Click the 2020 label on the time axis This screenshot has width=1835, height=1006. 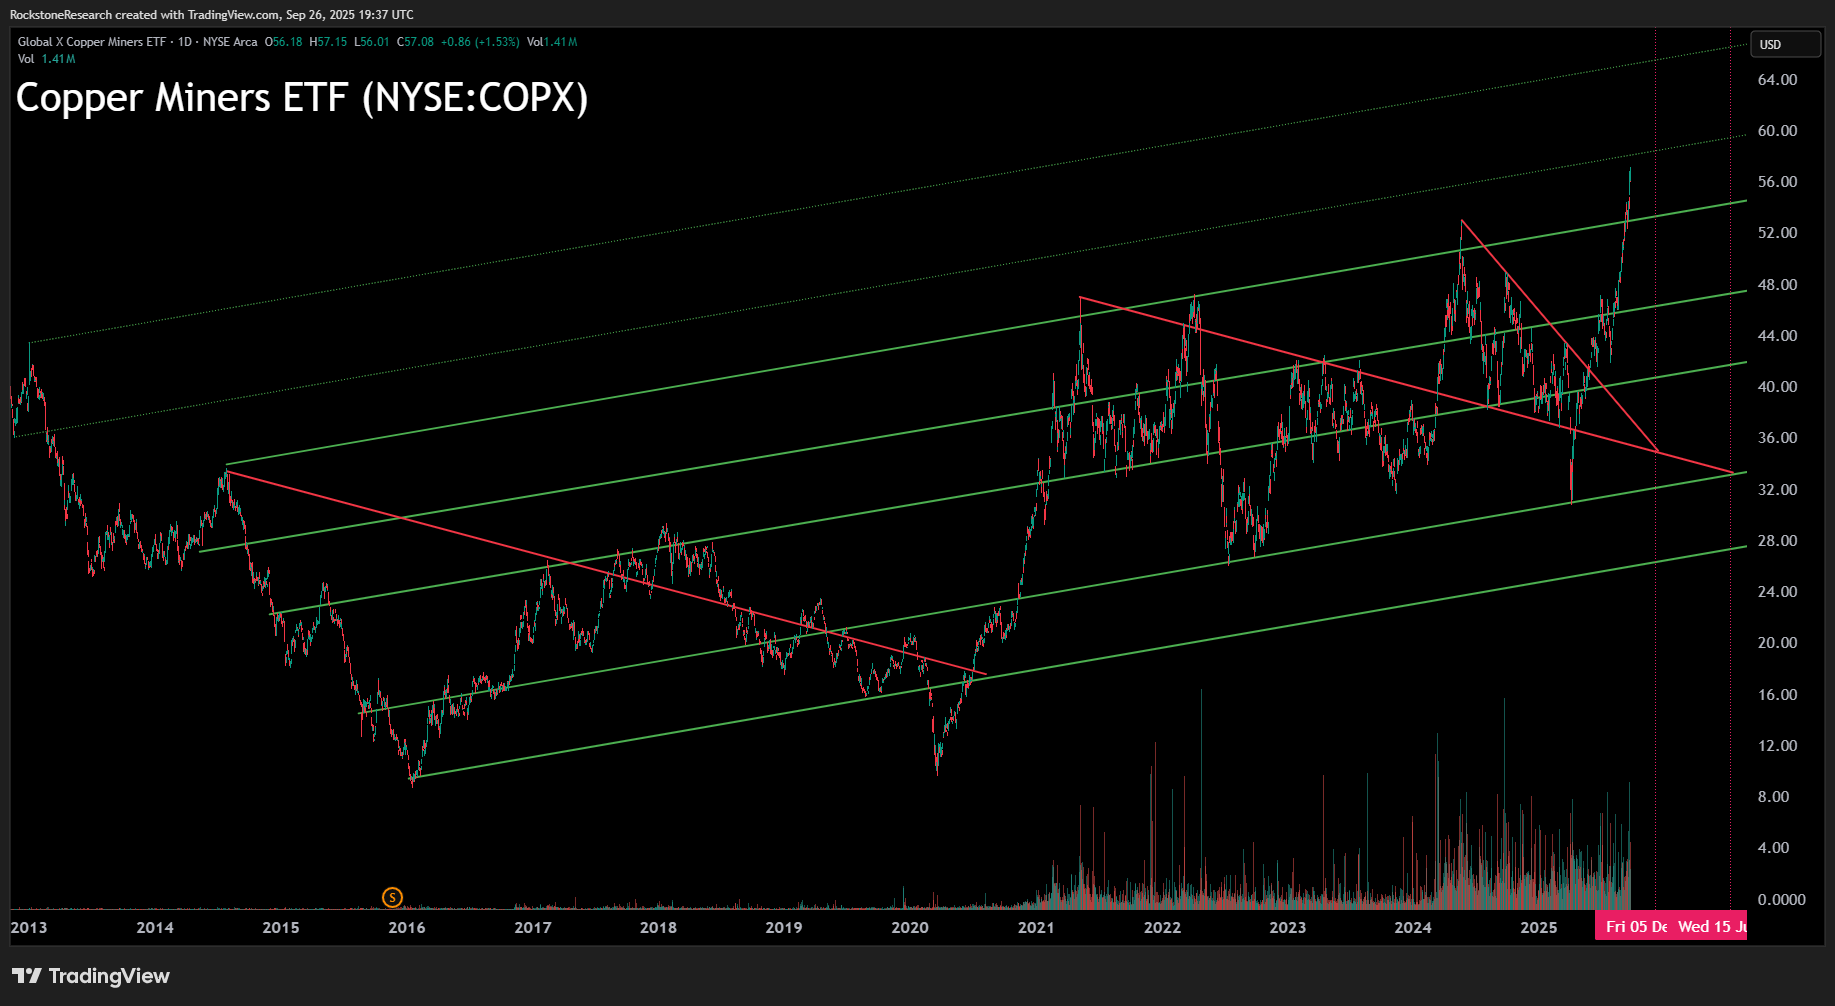tap(909, 928)
